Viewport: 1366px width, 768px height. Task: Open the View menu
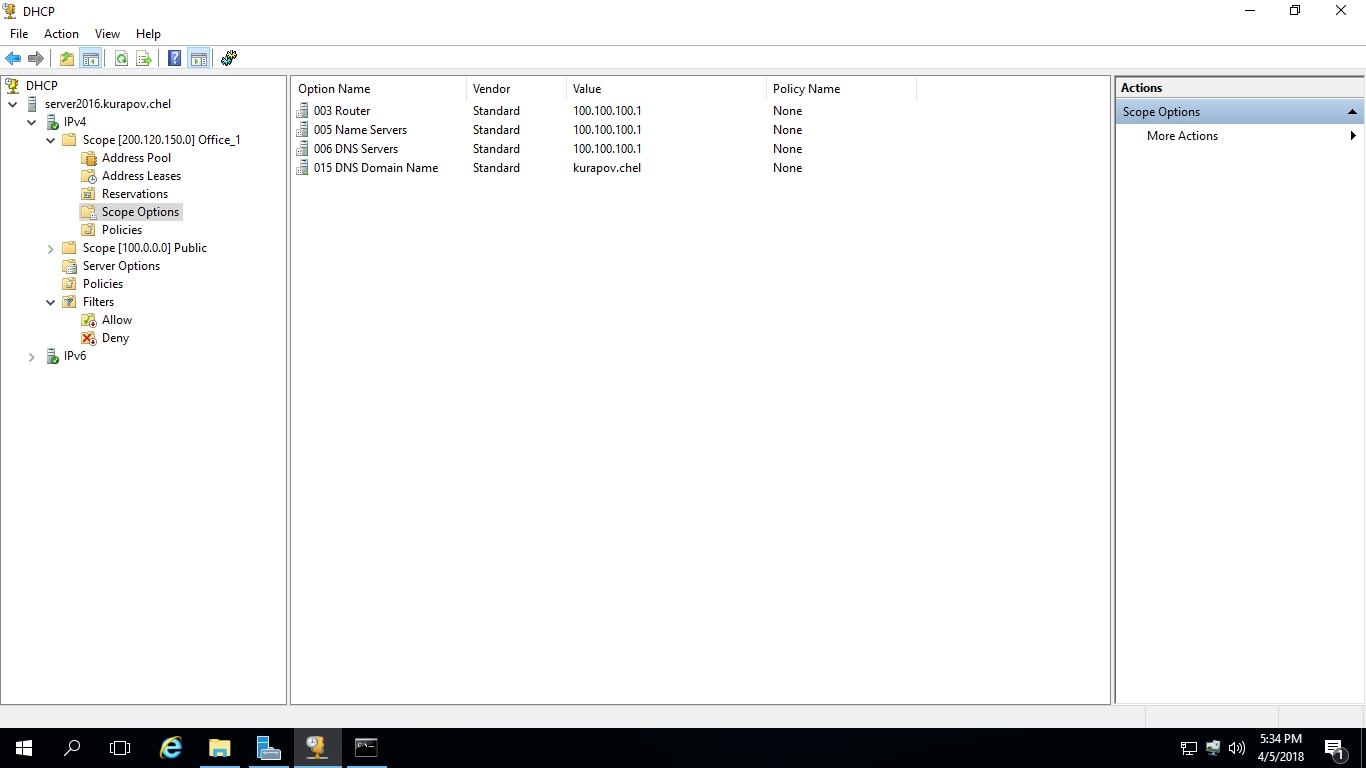pyautogui.click(x=107, y=34)
